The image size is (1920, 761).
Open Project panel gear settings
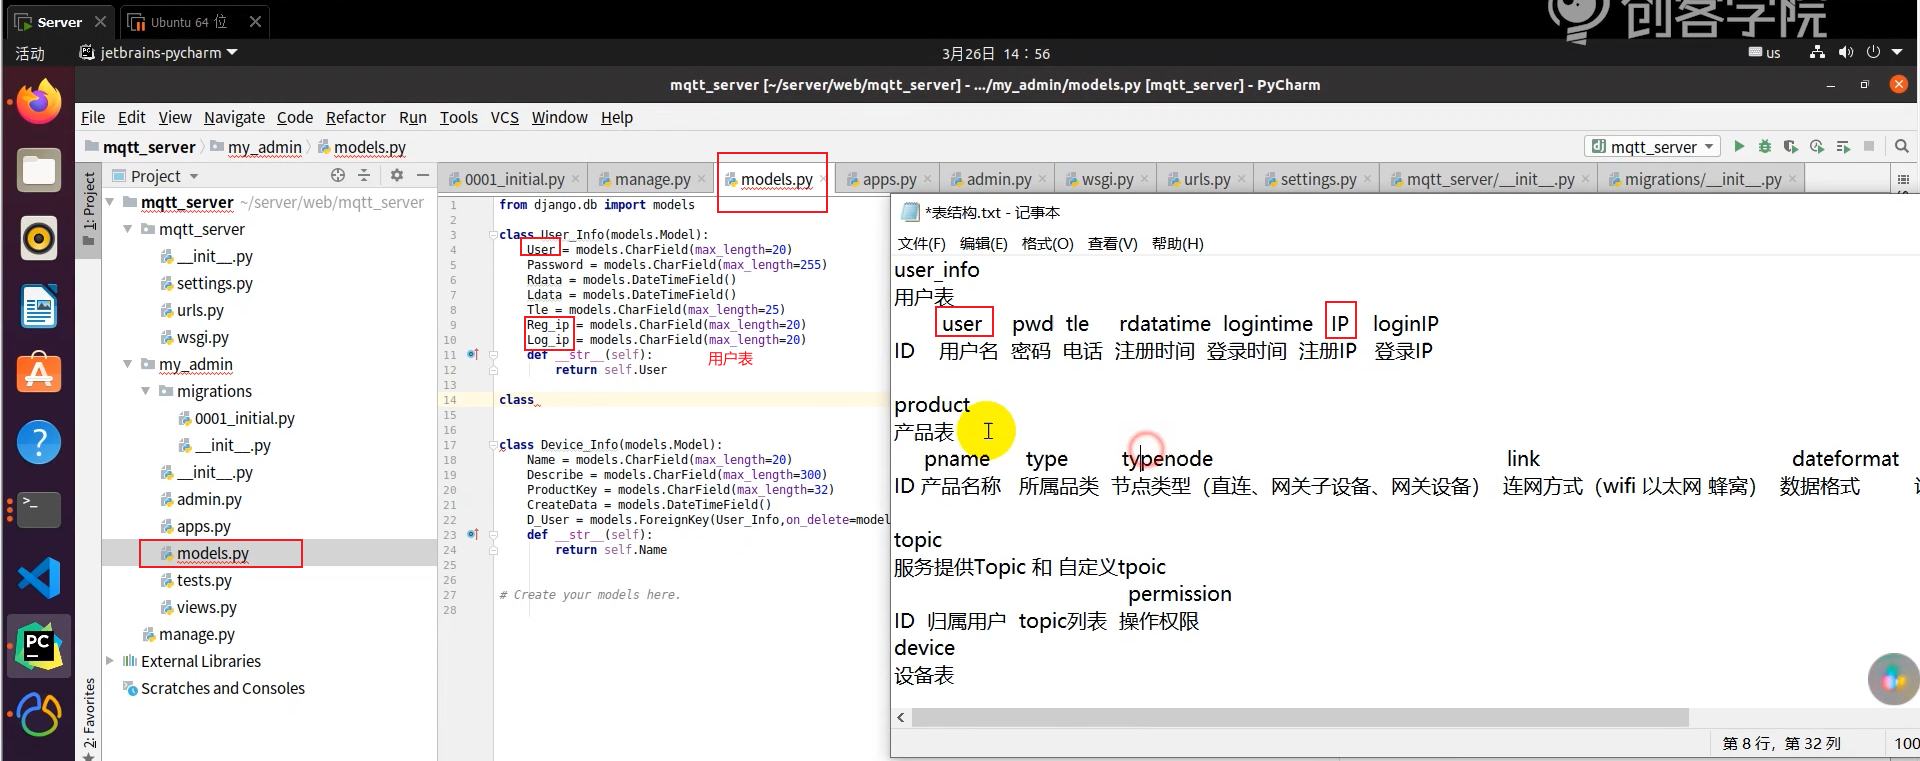pos(397,175)
